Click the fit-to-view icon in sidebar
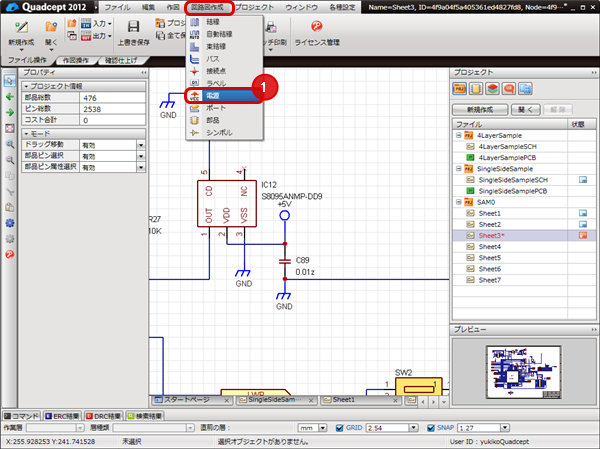Image resolution: width=600 pixels, height=449 pixels. [10, 128]
